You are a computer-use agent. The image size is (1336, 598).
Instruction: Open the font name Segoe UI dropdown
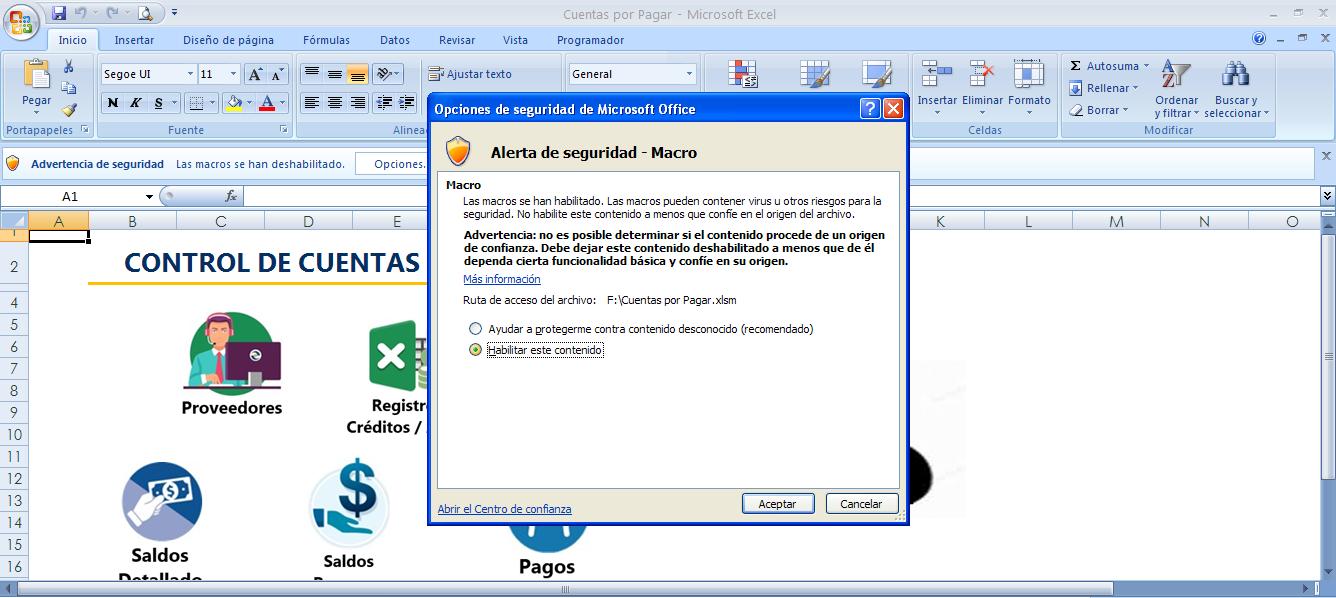[190, 74]
